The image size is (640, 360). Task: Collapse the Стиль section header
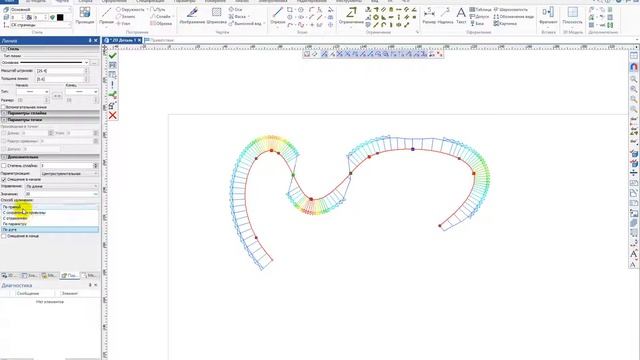(50, 49)
